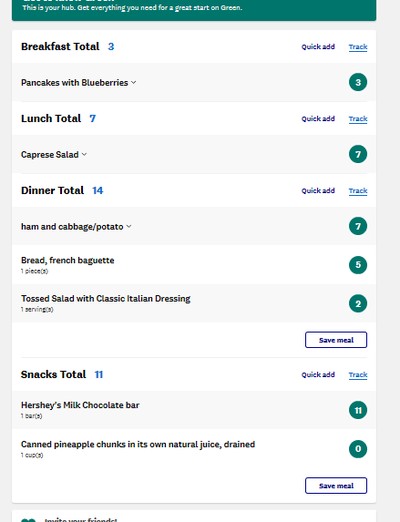Screen dimensions: 400x522
Task: Select the 2-point badge for Tossed Salad
Action: [358, 304]
